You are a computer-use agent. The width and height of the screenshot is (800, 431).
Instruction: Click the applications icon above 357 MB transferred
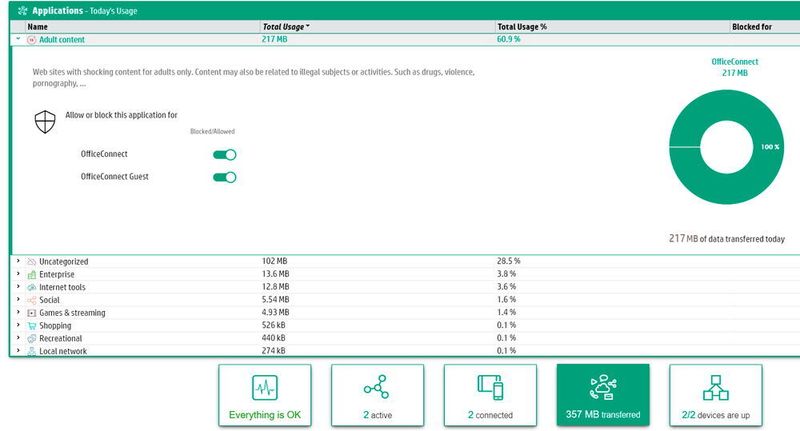pos(603,387)
